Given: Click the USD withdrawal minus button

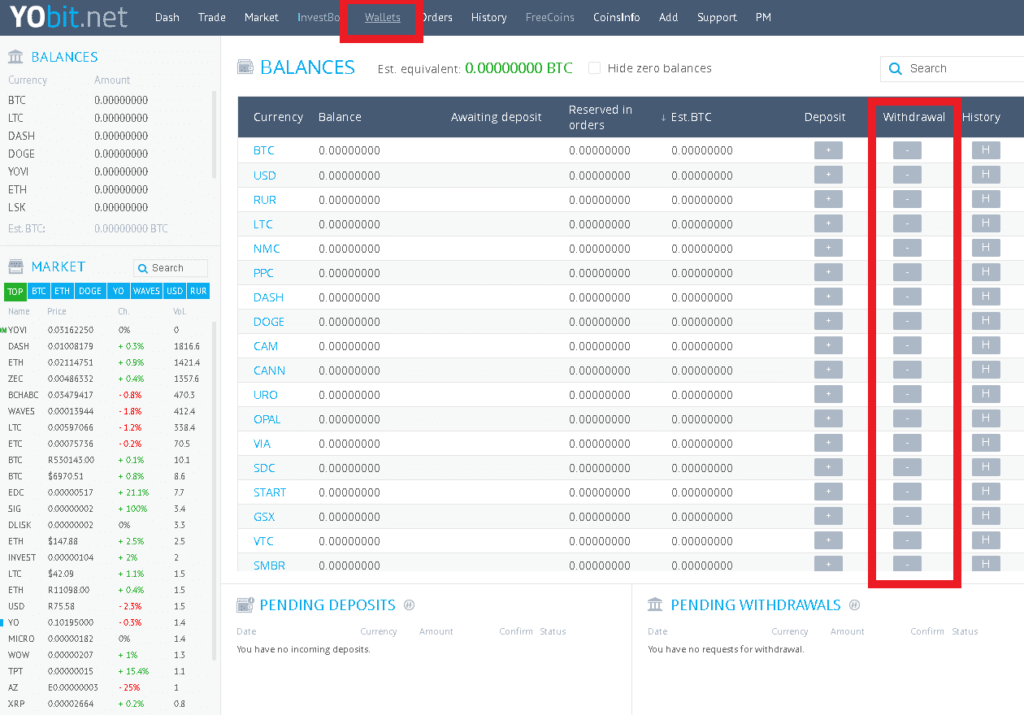Looking at the screenshot, I should [x=907, y=175].
